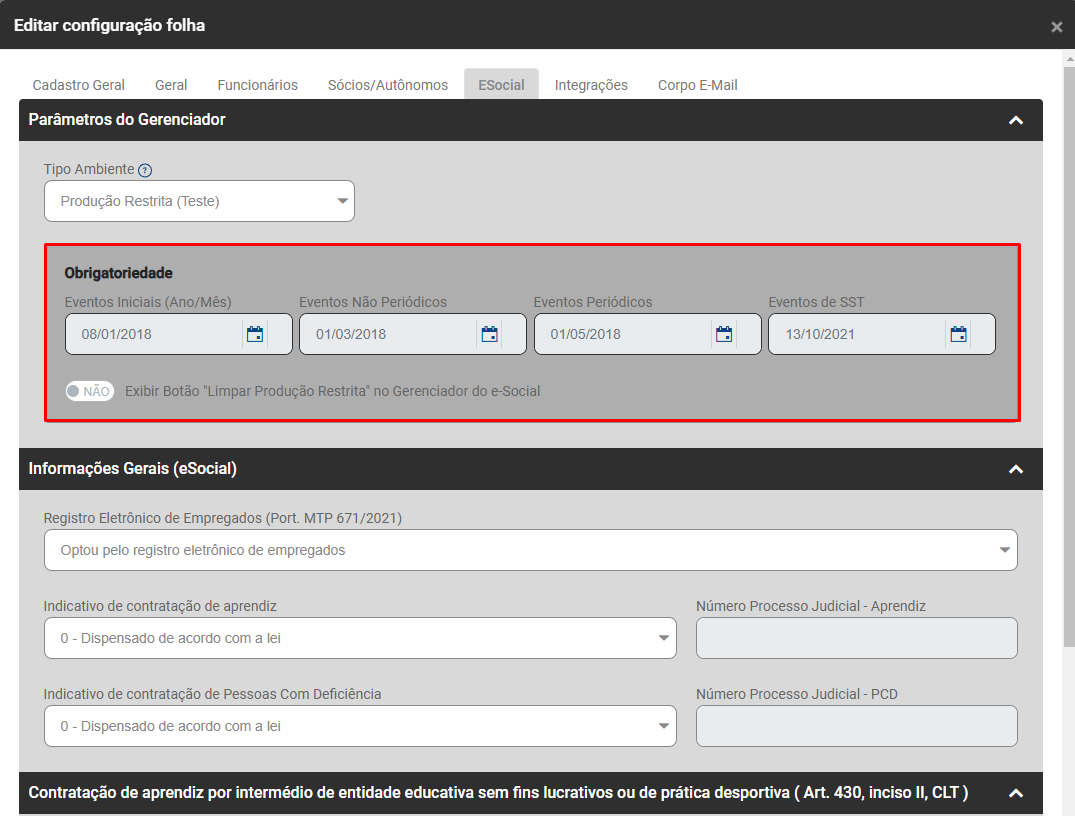Viewport: 1075px width, 816px height.
Task: Open the Integrações tab
Action: tap(591, 85)
